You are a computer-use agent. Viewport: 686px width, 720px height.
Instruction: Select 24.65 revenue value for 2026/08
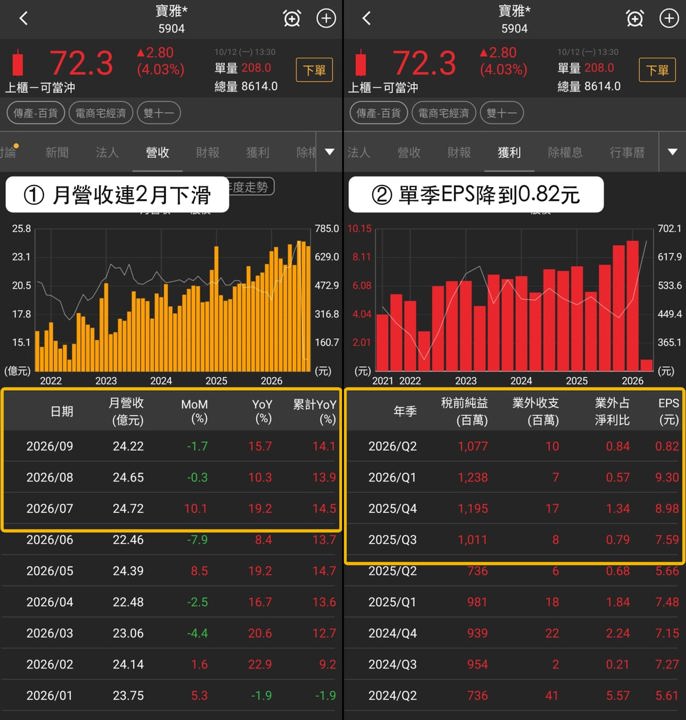129,478
